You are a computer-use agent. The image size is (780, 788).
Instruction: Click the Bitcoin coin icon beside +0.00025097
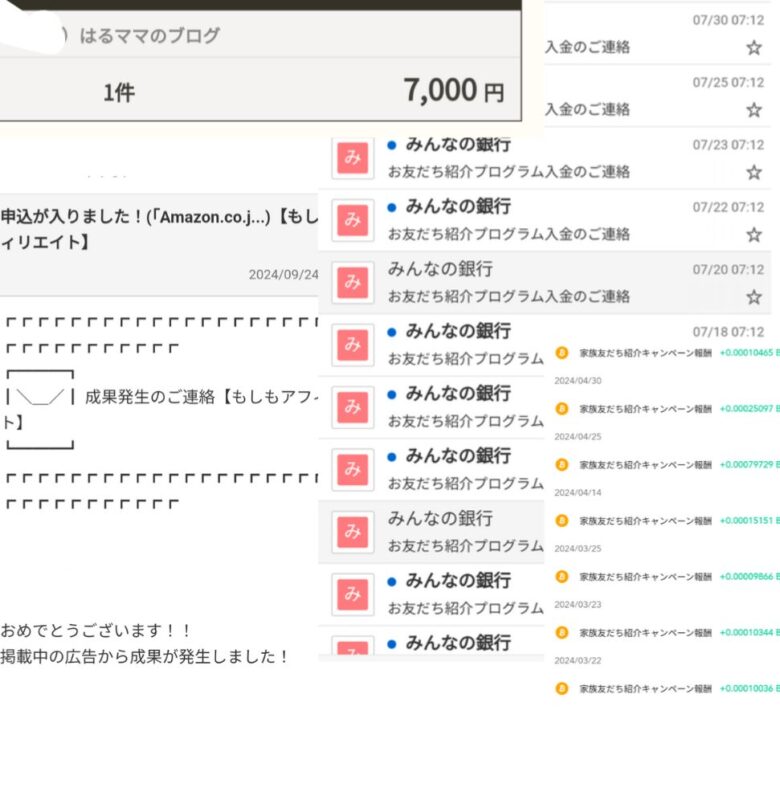(562, 409)
